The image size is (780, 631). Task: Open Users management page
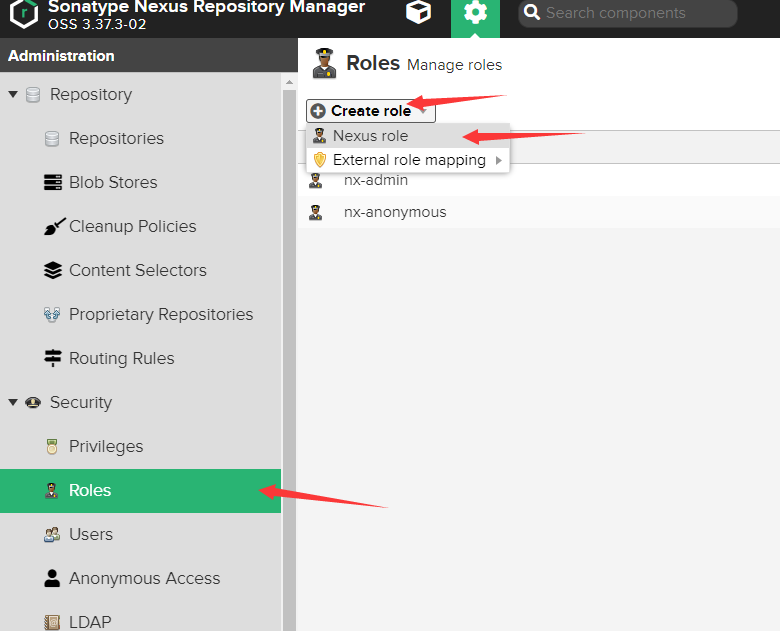pyautogui.click(x=91, y=534)
